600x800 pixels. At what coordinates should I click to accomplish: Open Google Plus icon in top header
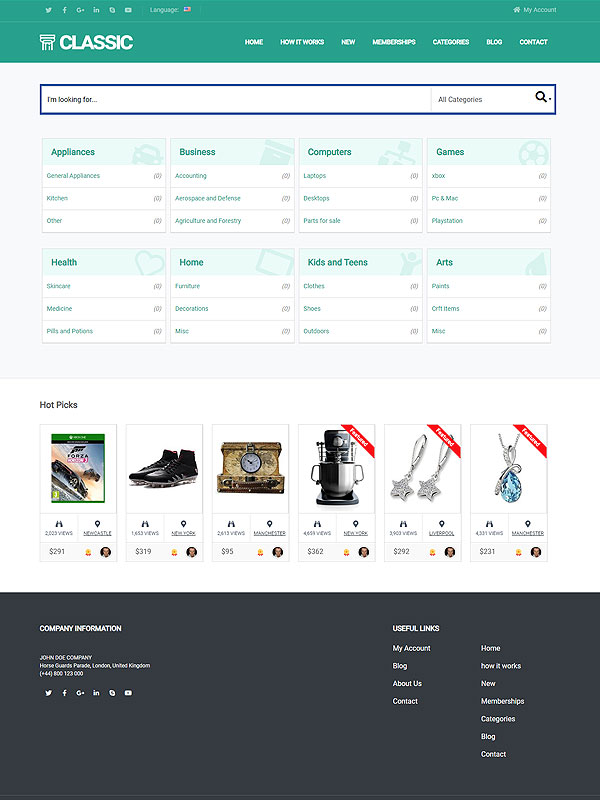pyautogui.click(x=80, y=10)
